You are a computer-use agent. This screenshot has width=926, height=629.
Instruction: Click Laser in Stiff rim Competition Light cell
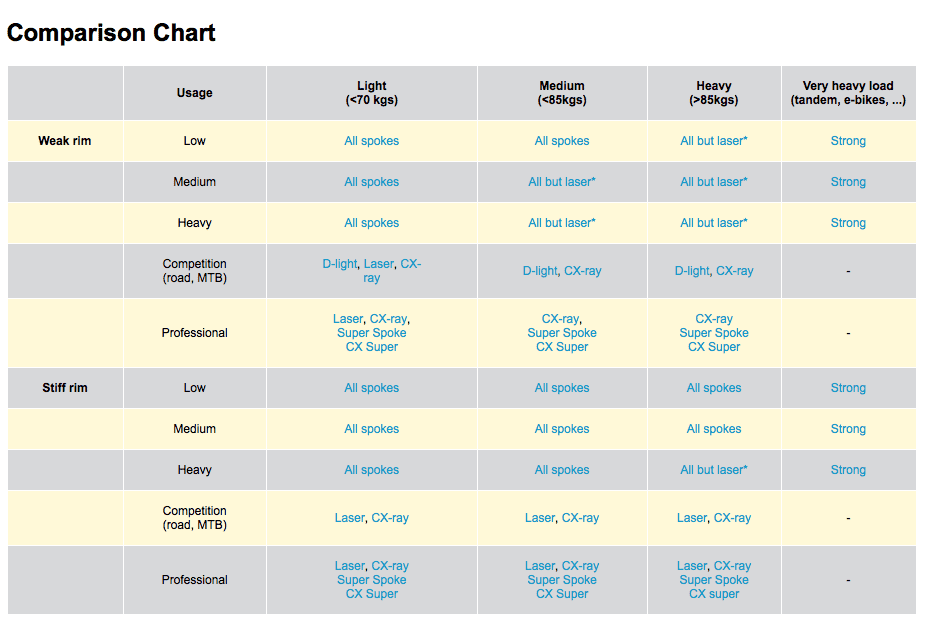point(350,518)
